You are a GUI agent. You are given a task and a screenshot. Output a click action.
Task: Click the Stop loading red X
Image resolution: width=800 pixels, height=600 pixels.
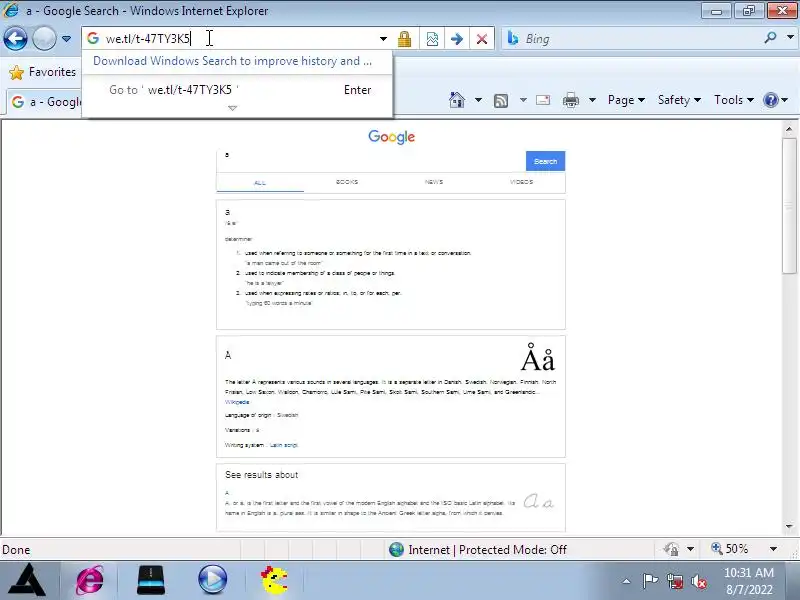click(482, 39)
